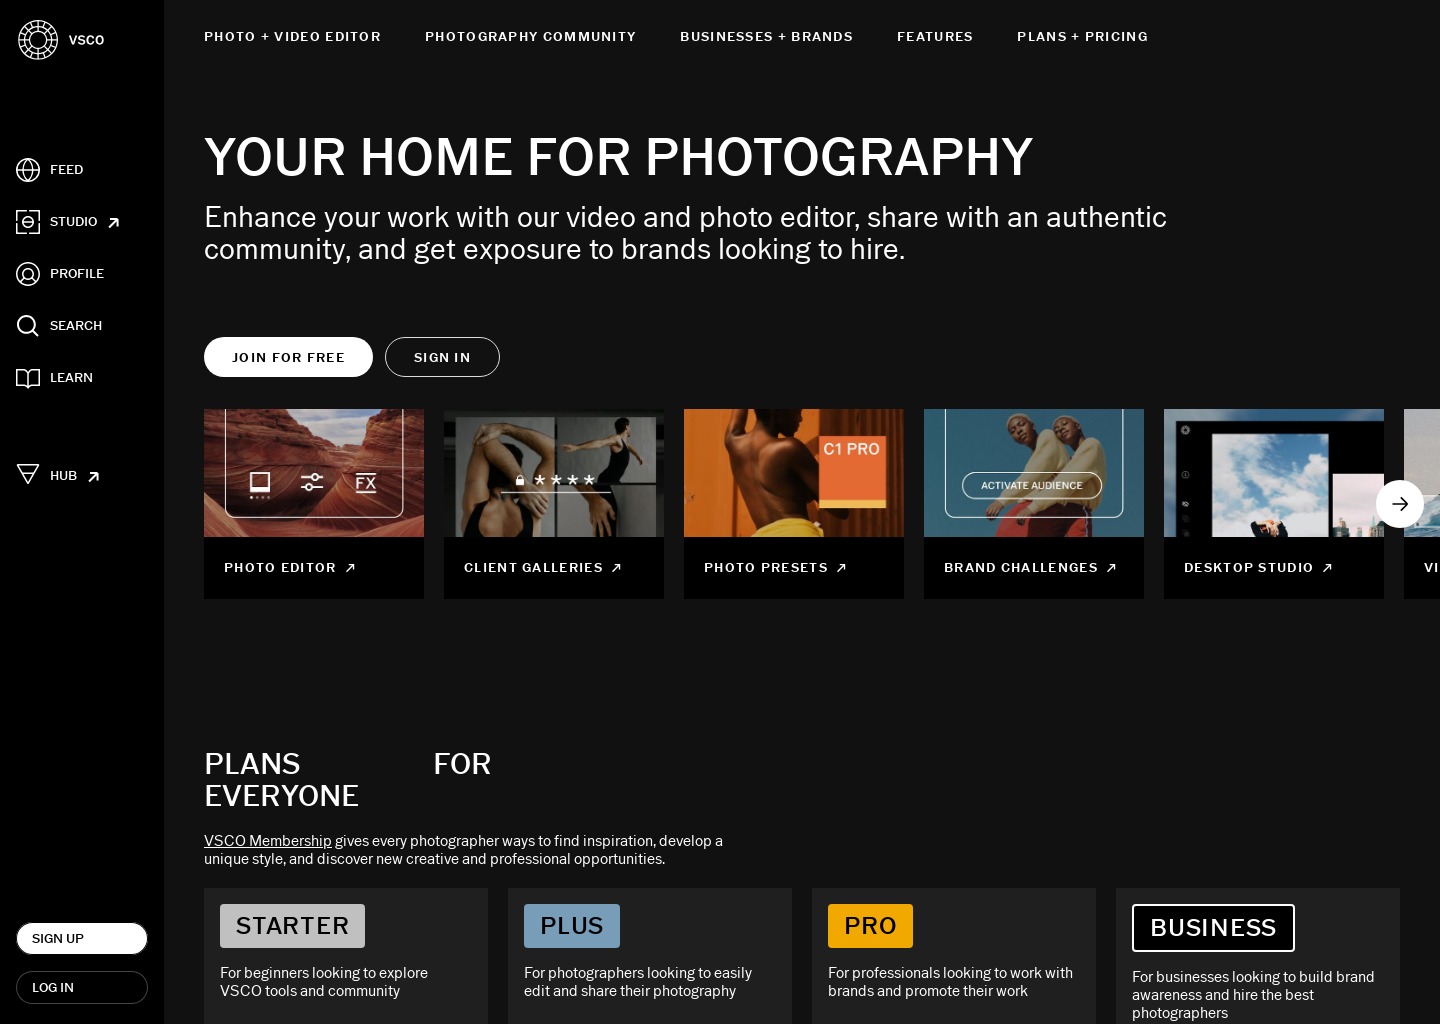Image resolution: width=1440 pixels, height=1024 pixels.
Task: Open the Hub funnel icon
Action: [x=28, y=474]
